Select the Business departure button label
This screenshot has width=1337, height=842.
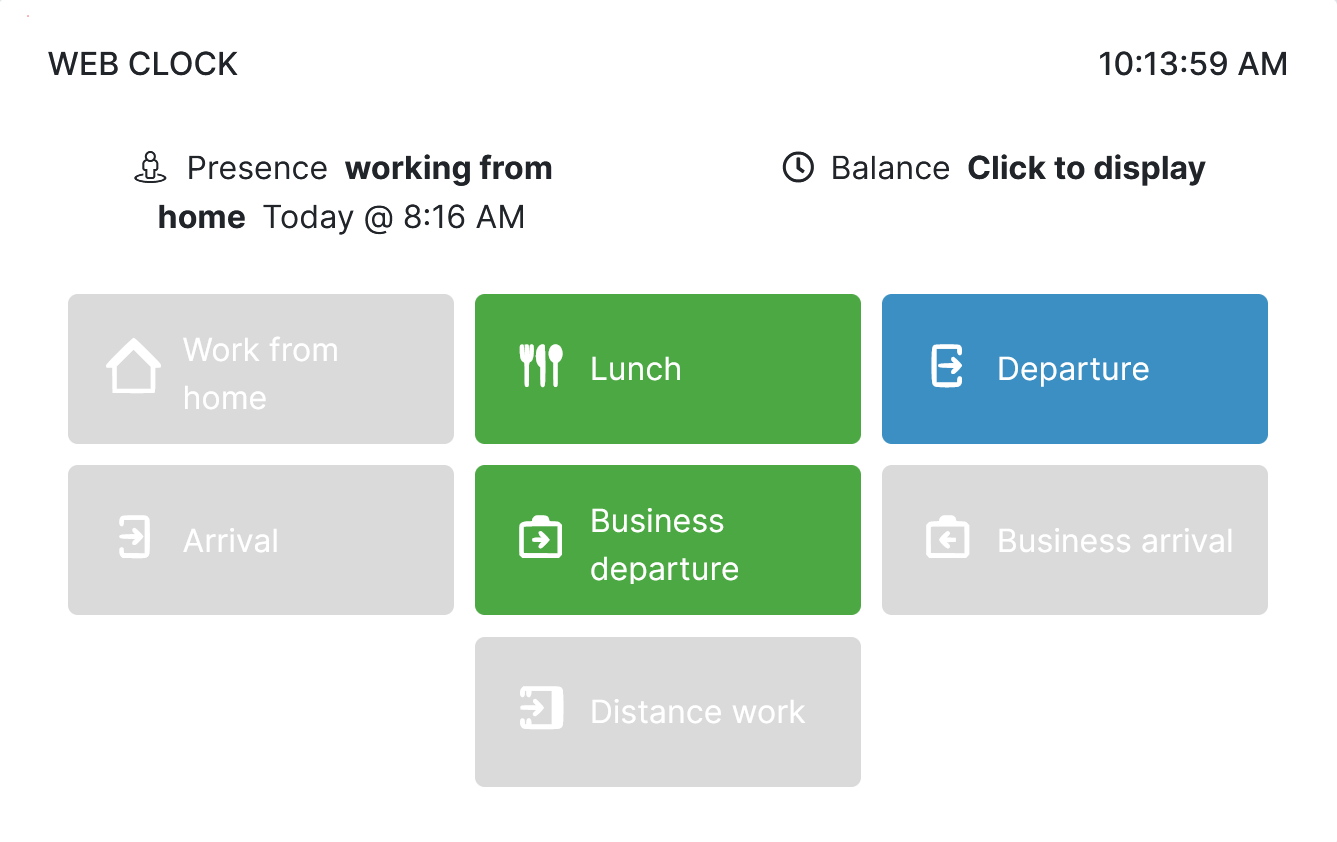[664, 544]
